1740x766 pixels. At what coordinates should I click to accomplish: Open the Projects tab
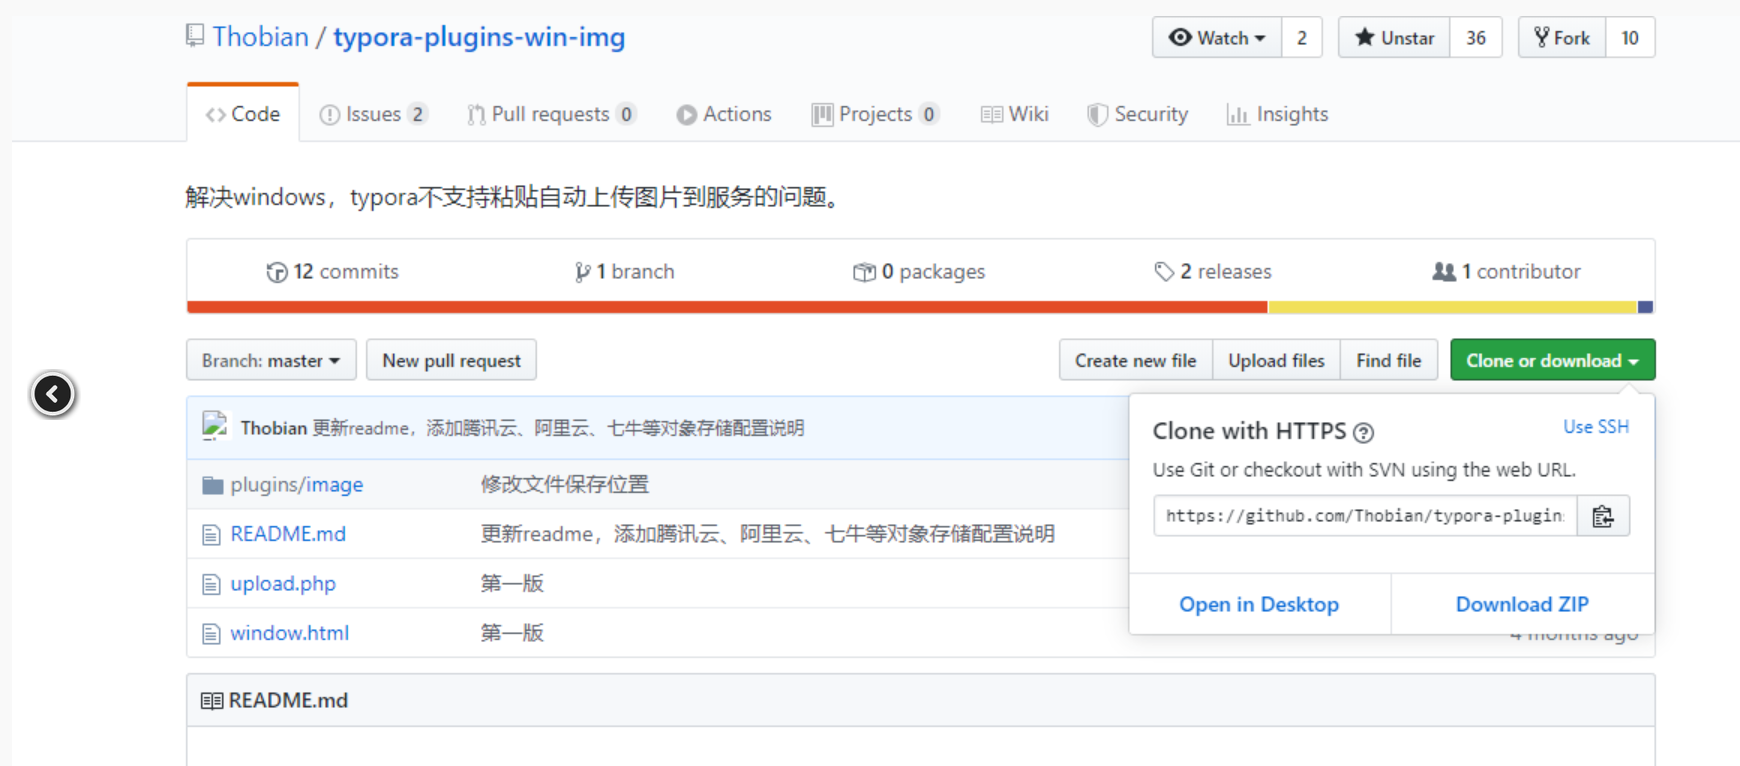pyautogui.click(x=875, y=114)
